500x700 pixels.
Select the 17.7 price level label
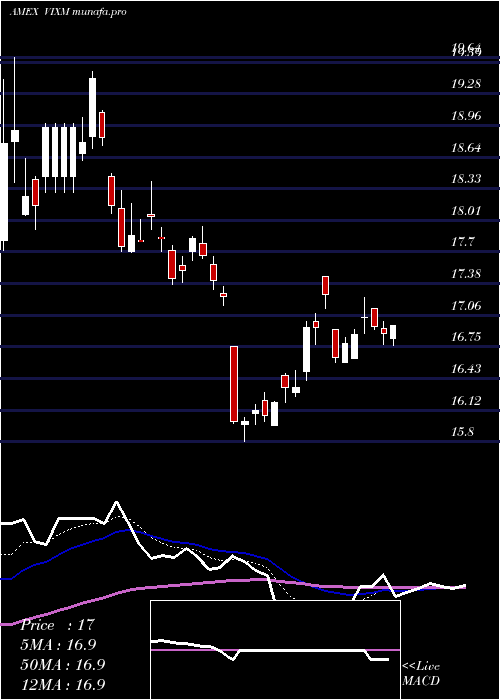(462, 242)
